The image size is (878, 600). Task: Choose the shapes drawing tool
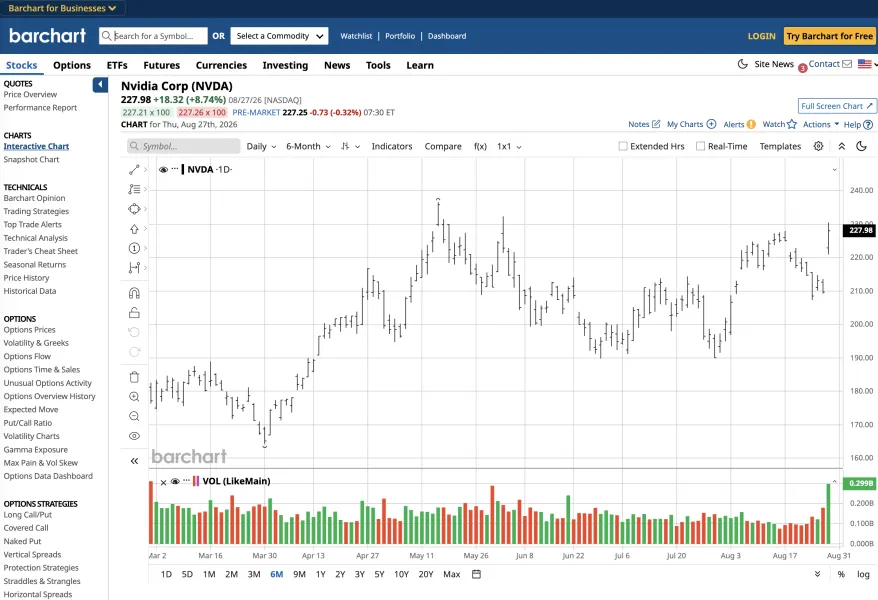[x=134, y=209]
